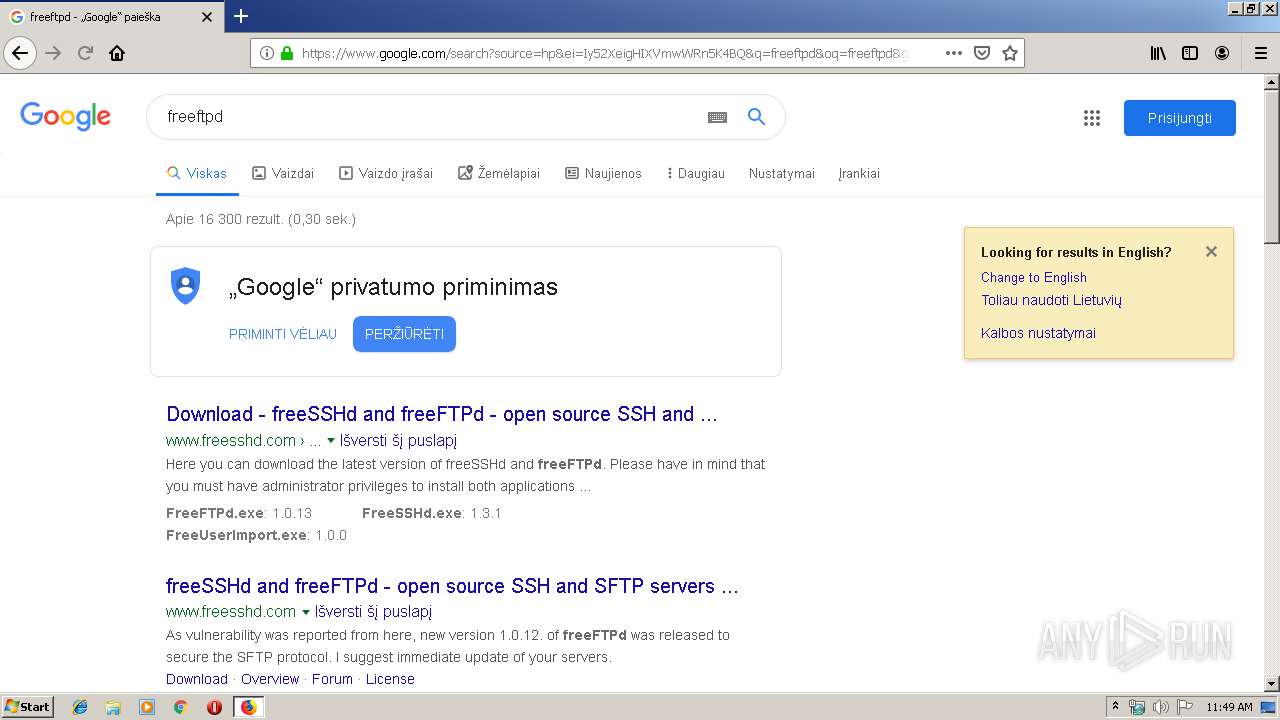
Task: Open the Overview sitelink
Action: (270, 679)
